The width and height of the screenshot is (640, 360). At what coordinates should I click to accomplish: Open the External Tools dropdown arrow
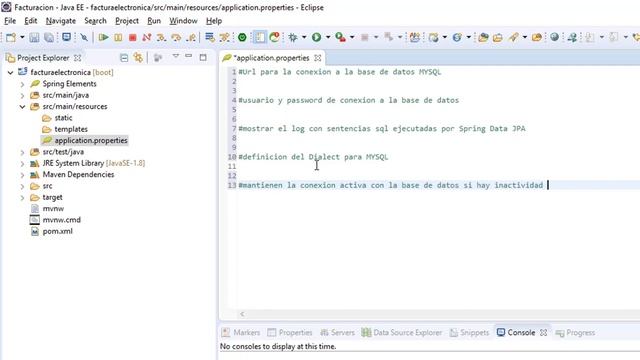pos(352,38)
